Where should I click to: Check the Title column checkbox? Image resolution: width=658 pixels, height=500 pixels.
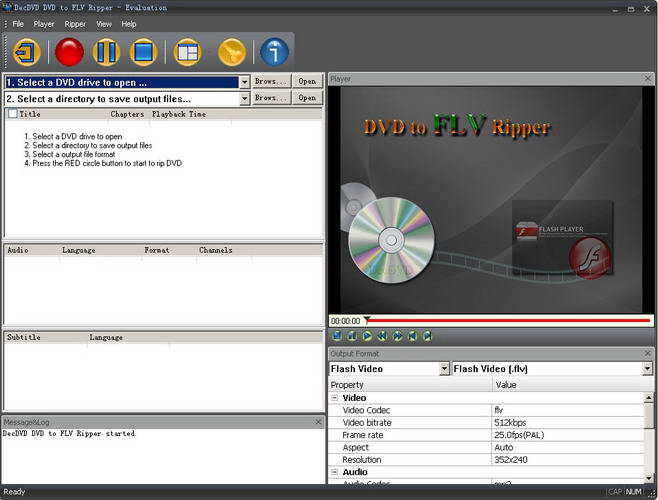click(x=13, y=114)
